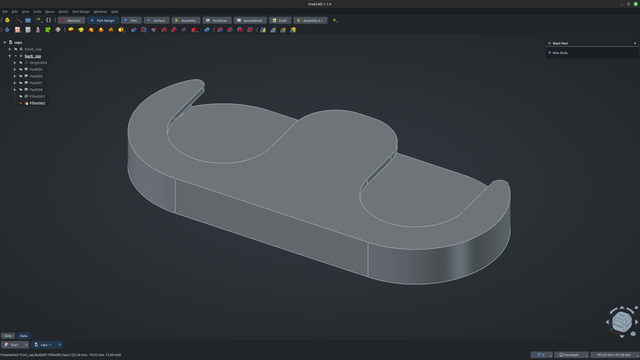This screenshot has width=640, height=360.
Task: Collapse the caps document tree
Action: pos(4,42)
